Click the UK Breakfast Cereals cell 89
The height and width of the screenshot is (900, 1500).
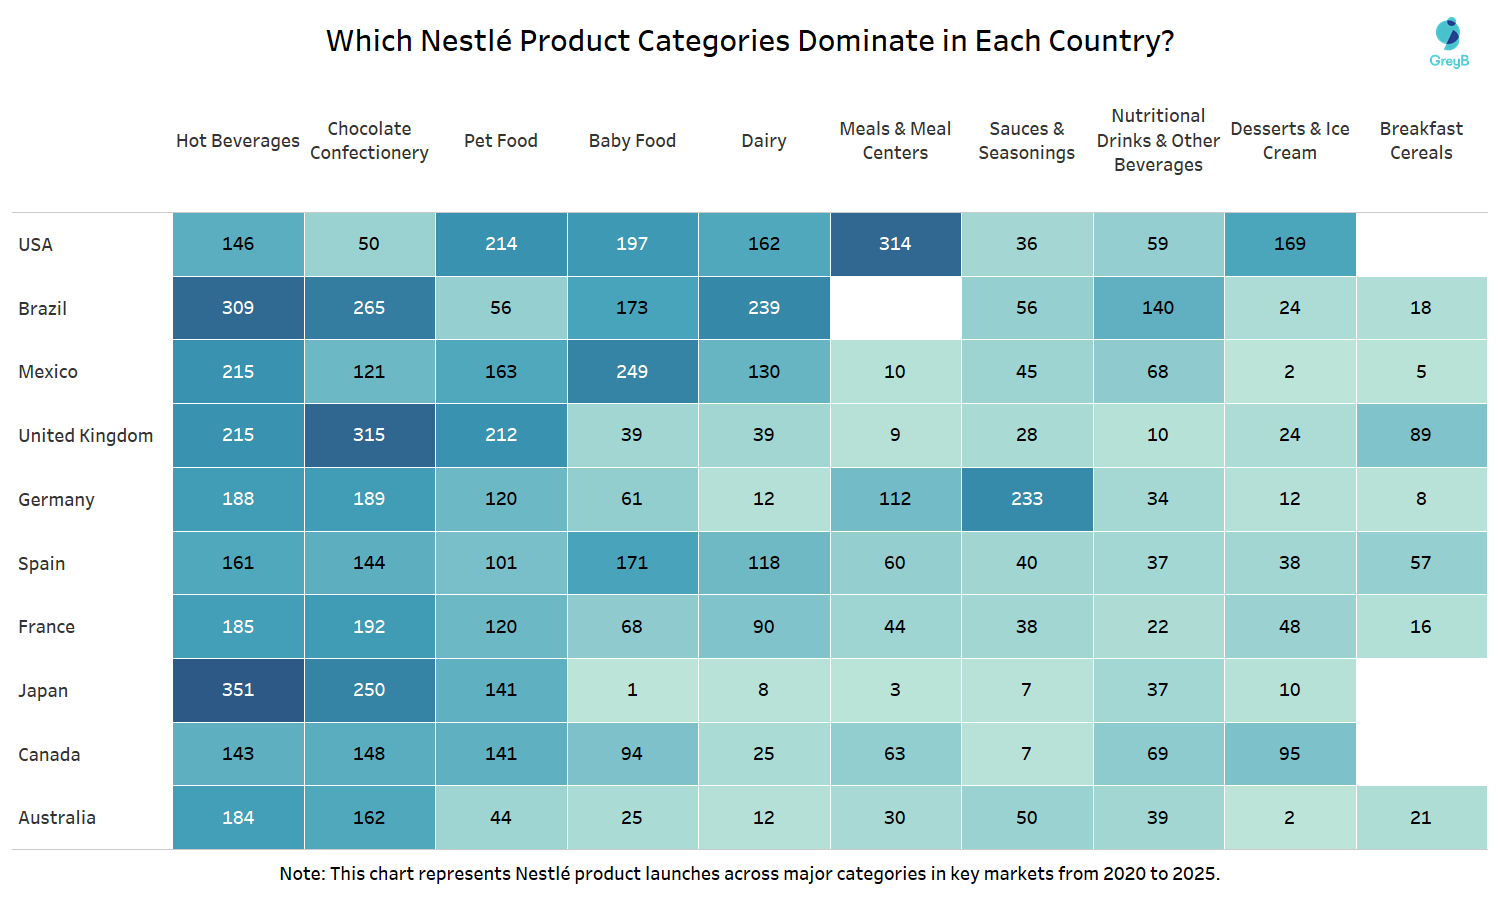tap(1421, 435)
